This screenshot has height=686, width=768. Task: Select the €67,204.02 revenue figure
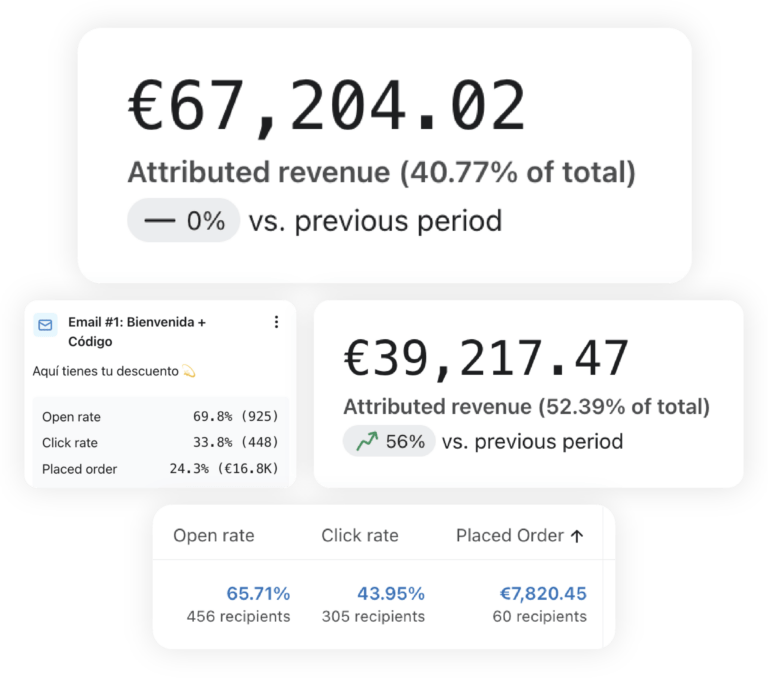(327, 107)
